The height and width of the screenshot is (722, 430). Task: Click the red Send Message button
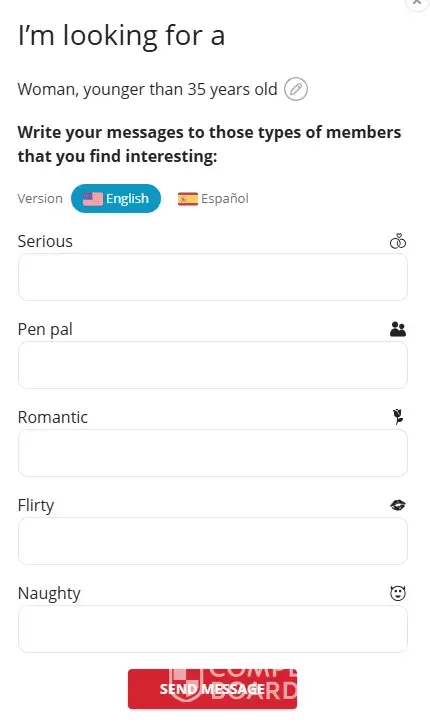coord(212,689)
